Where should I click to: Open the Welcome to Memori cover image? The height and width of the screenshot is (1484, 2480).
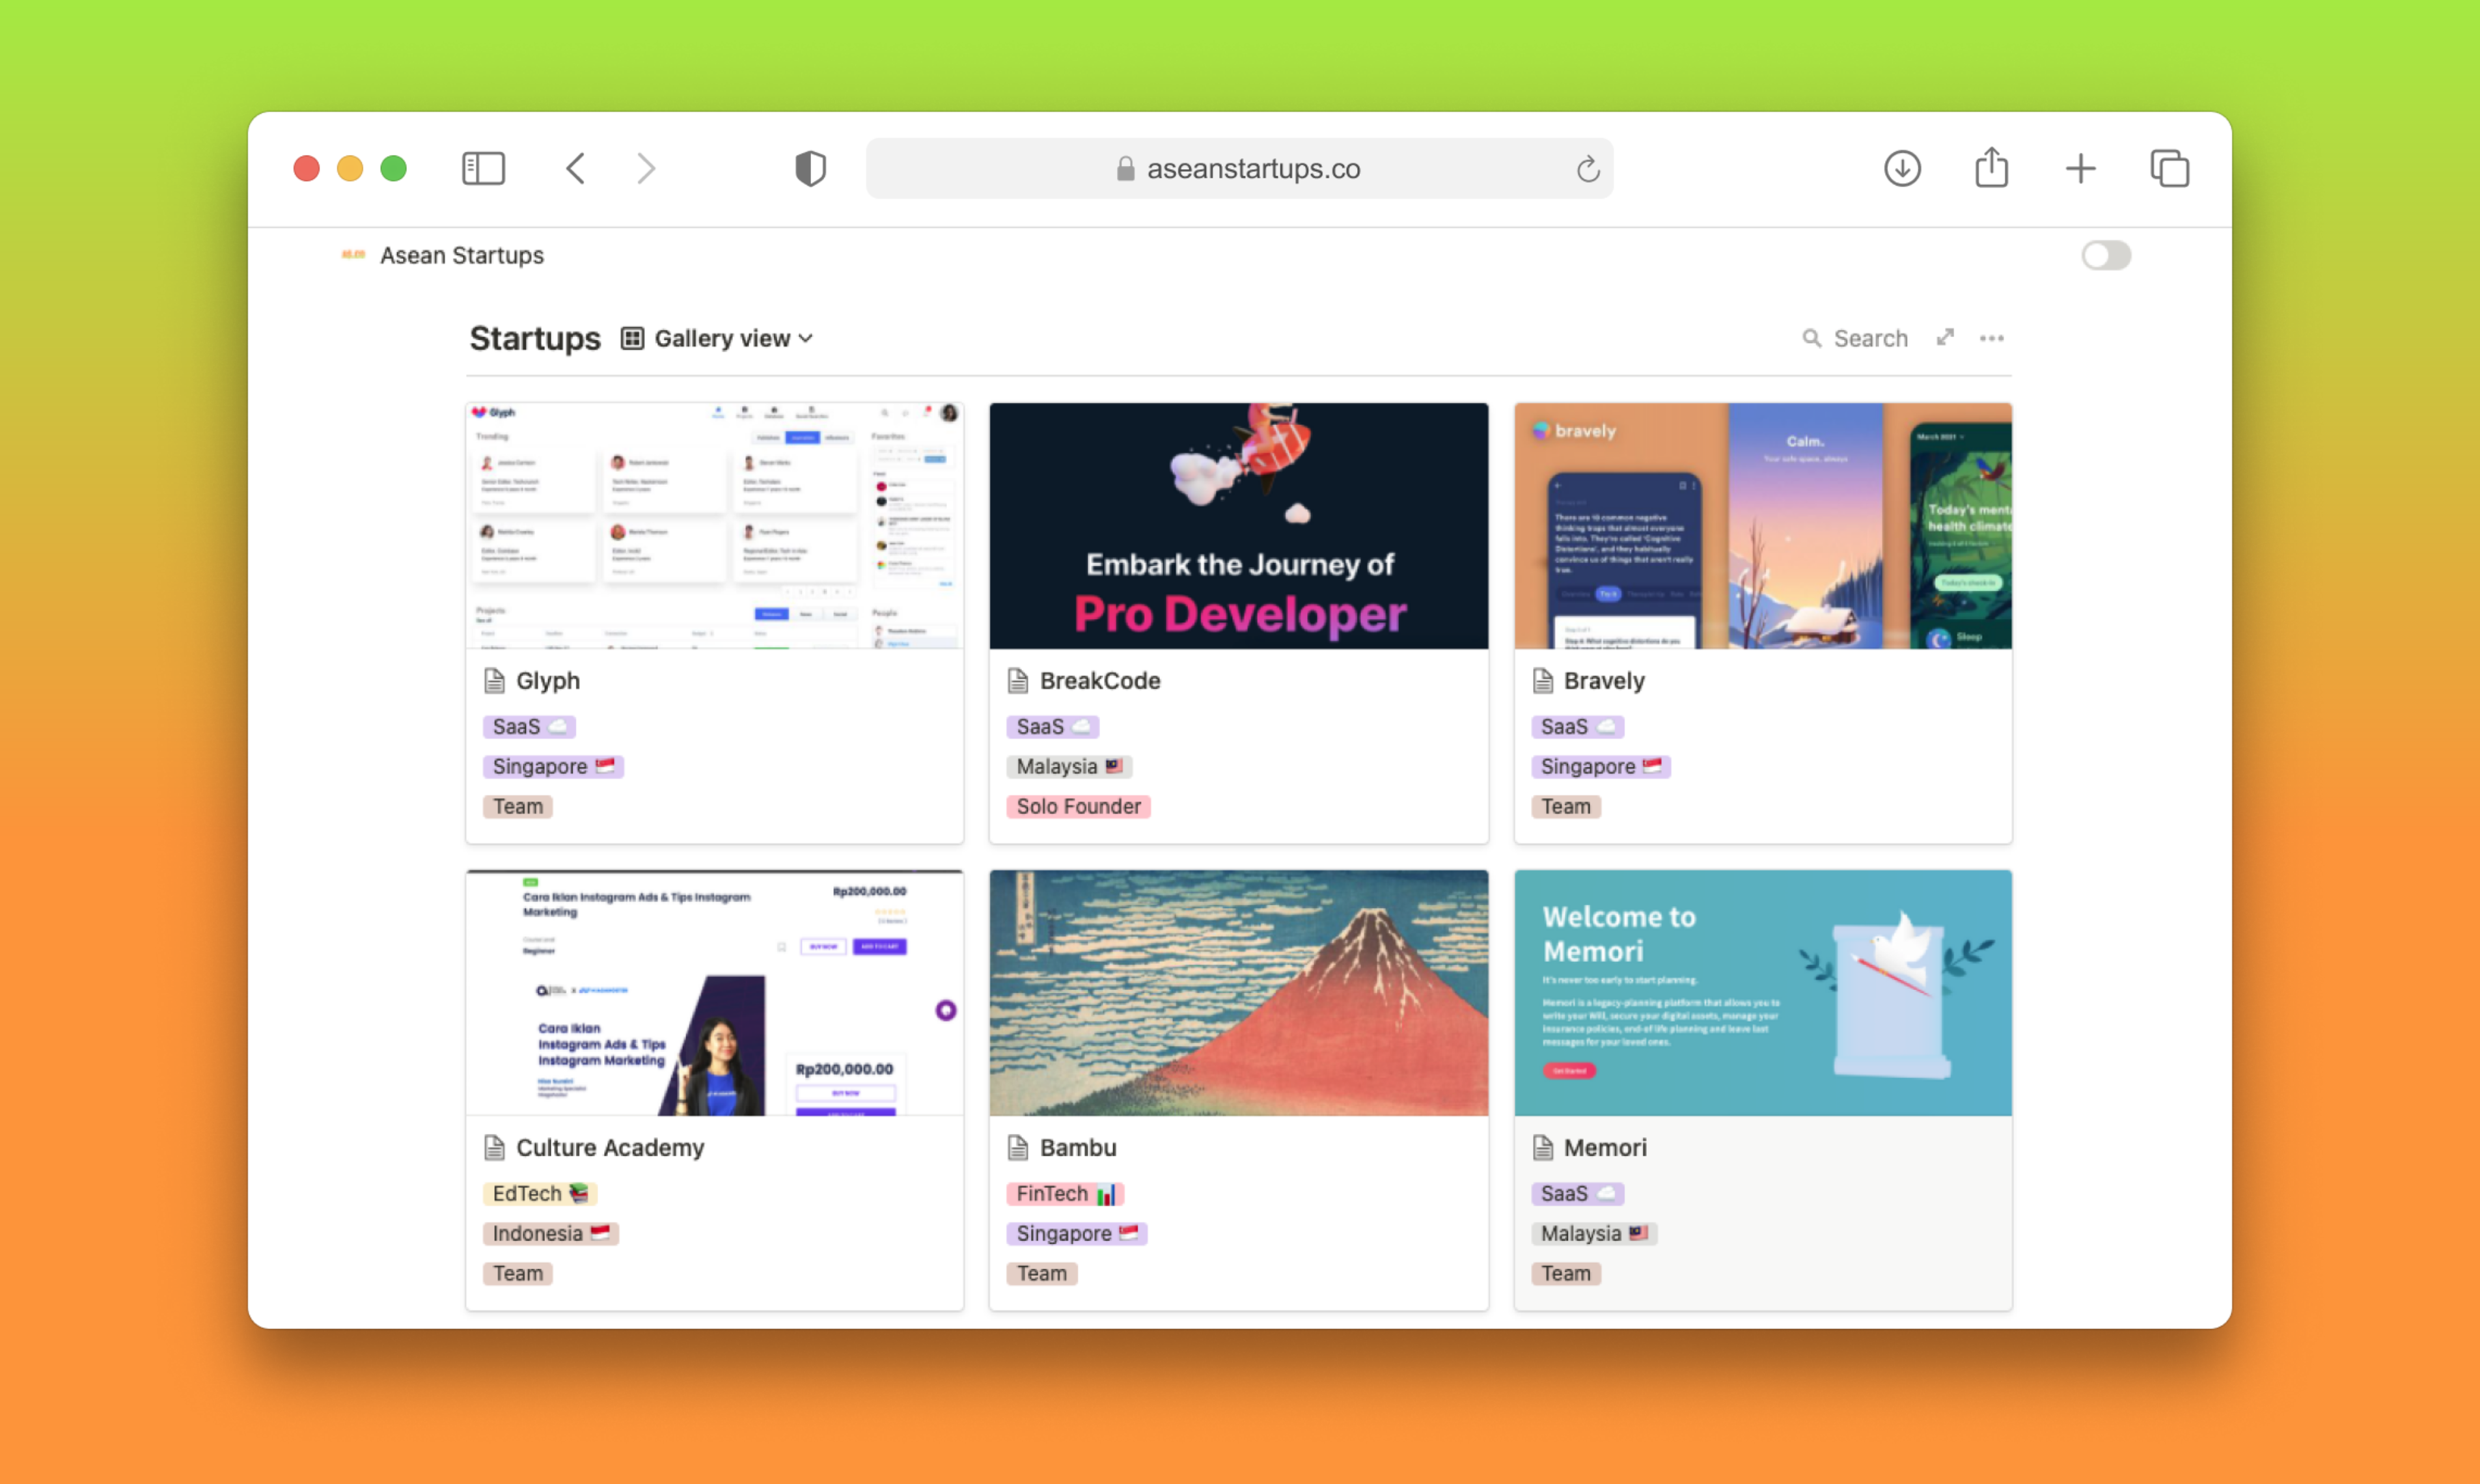[x=1763, y=993]
